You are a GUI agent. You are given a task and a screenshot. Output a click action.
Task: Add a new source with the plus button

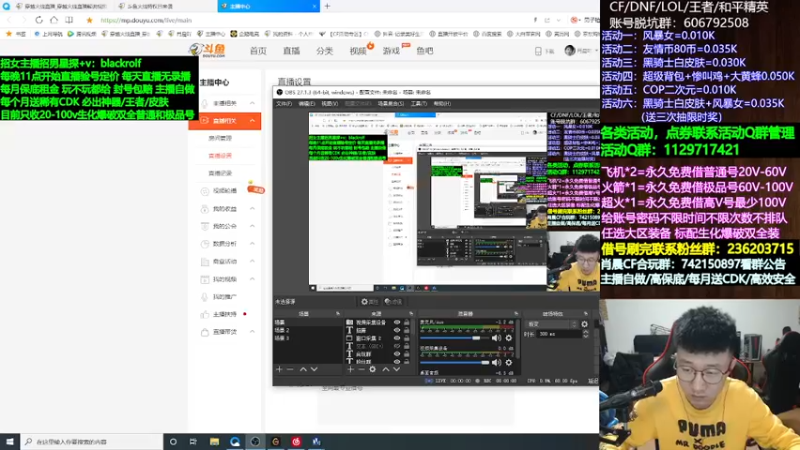pos(351,369)
